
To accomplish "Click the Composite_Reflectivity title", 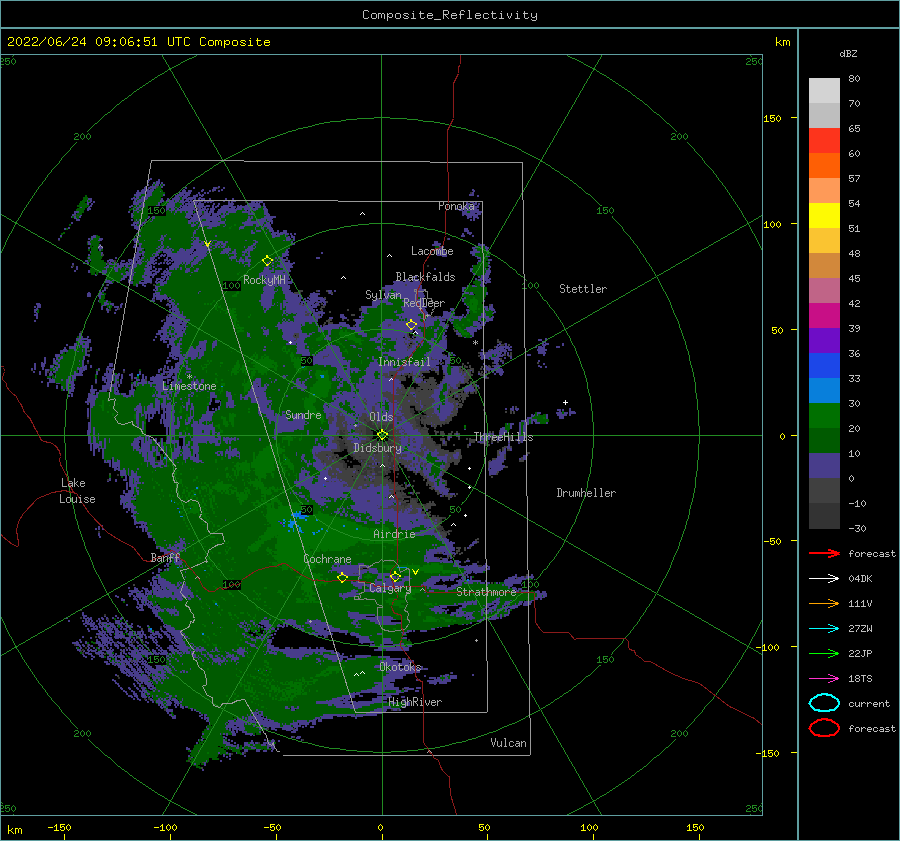I will tap(449, 15).
